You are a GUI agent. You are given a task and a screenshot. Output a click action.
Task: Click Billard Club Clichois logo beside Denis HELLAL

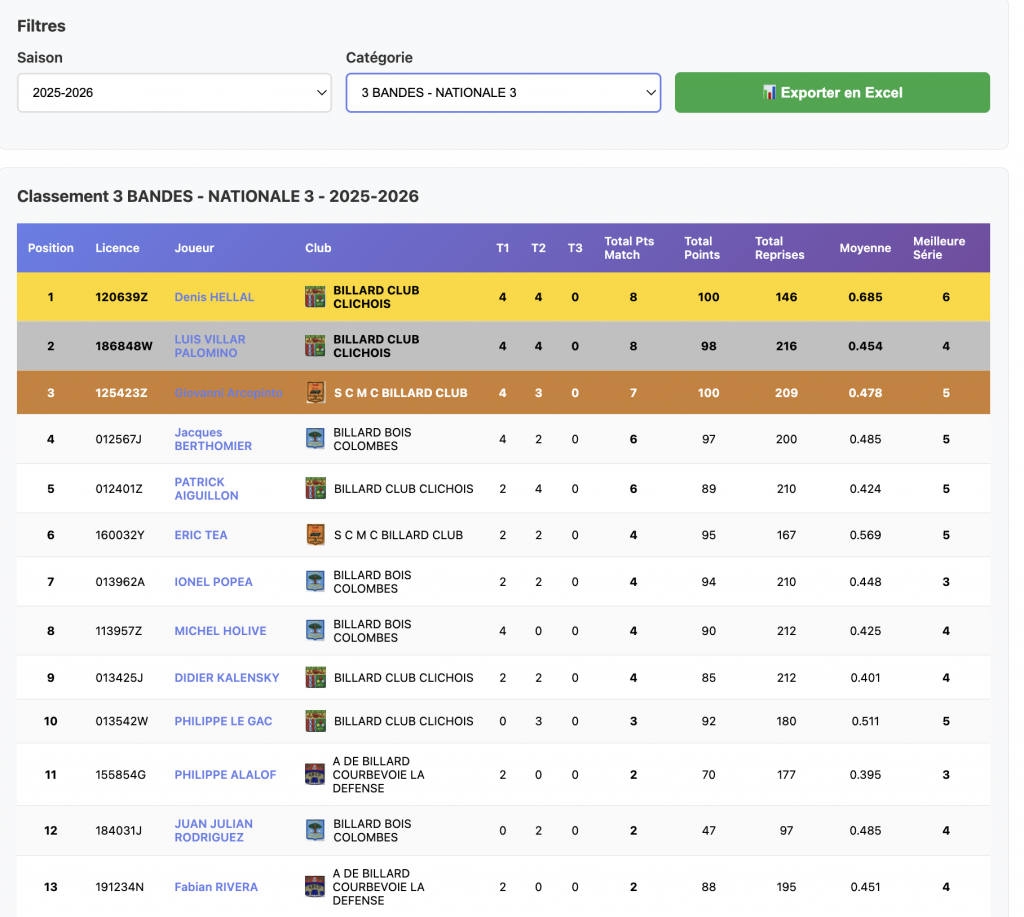pyautogui.click(x=315, y=297)
